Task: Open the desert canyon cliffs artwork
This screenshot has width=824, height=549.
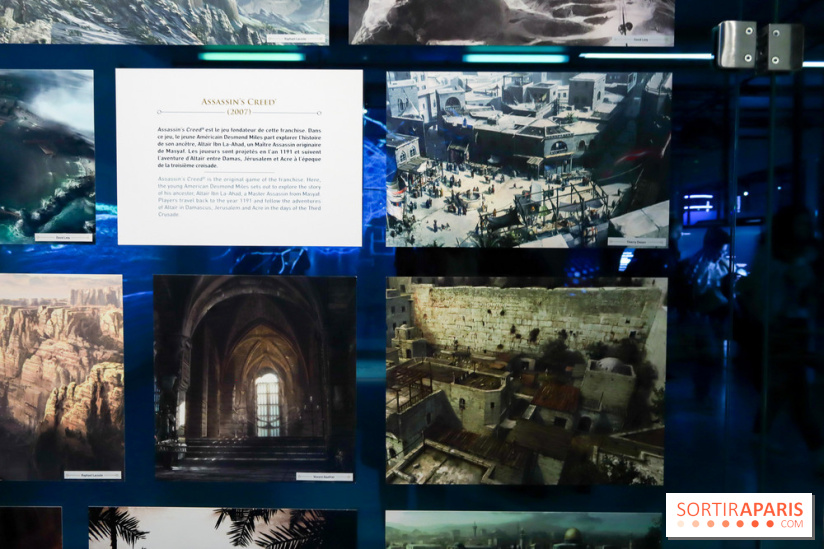Action: (x=61, y=377)
